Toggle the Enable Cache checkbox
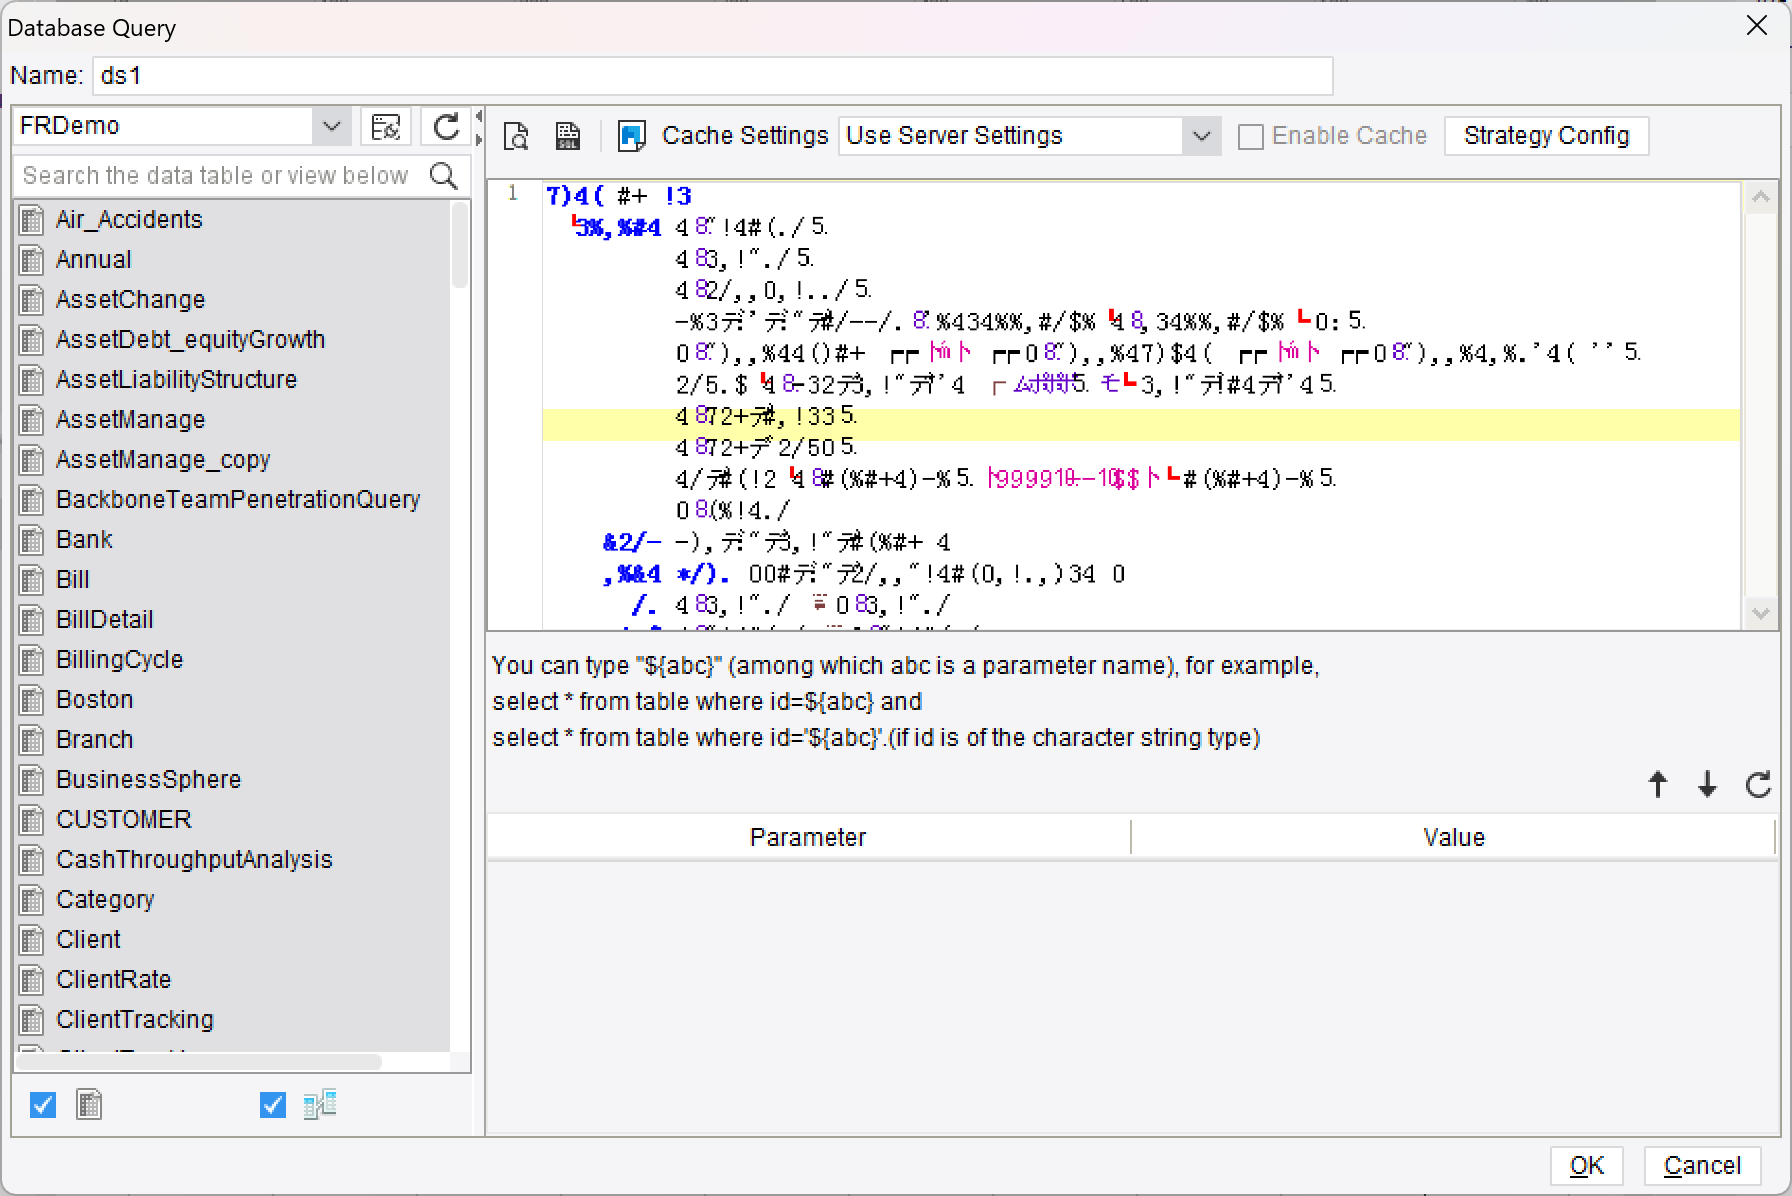 [x=1250, y=137]
